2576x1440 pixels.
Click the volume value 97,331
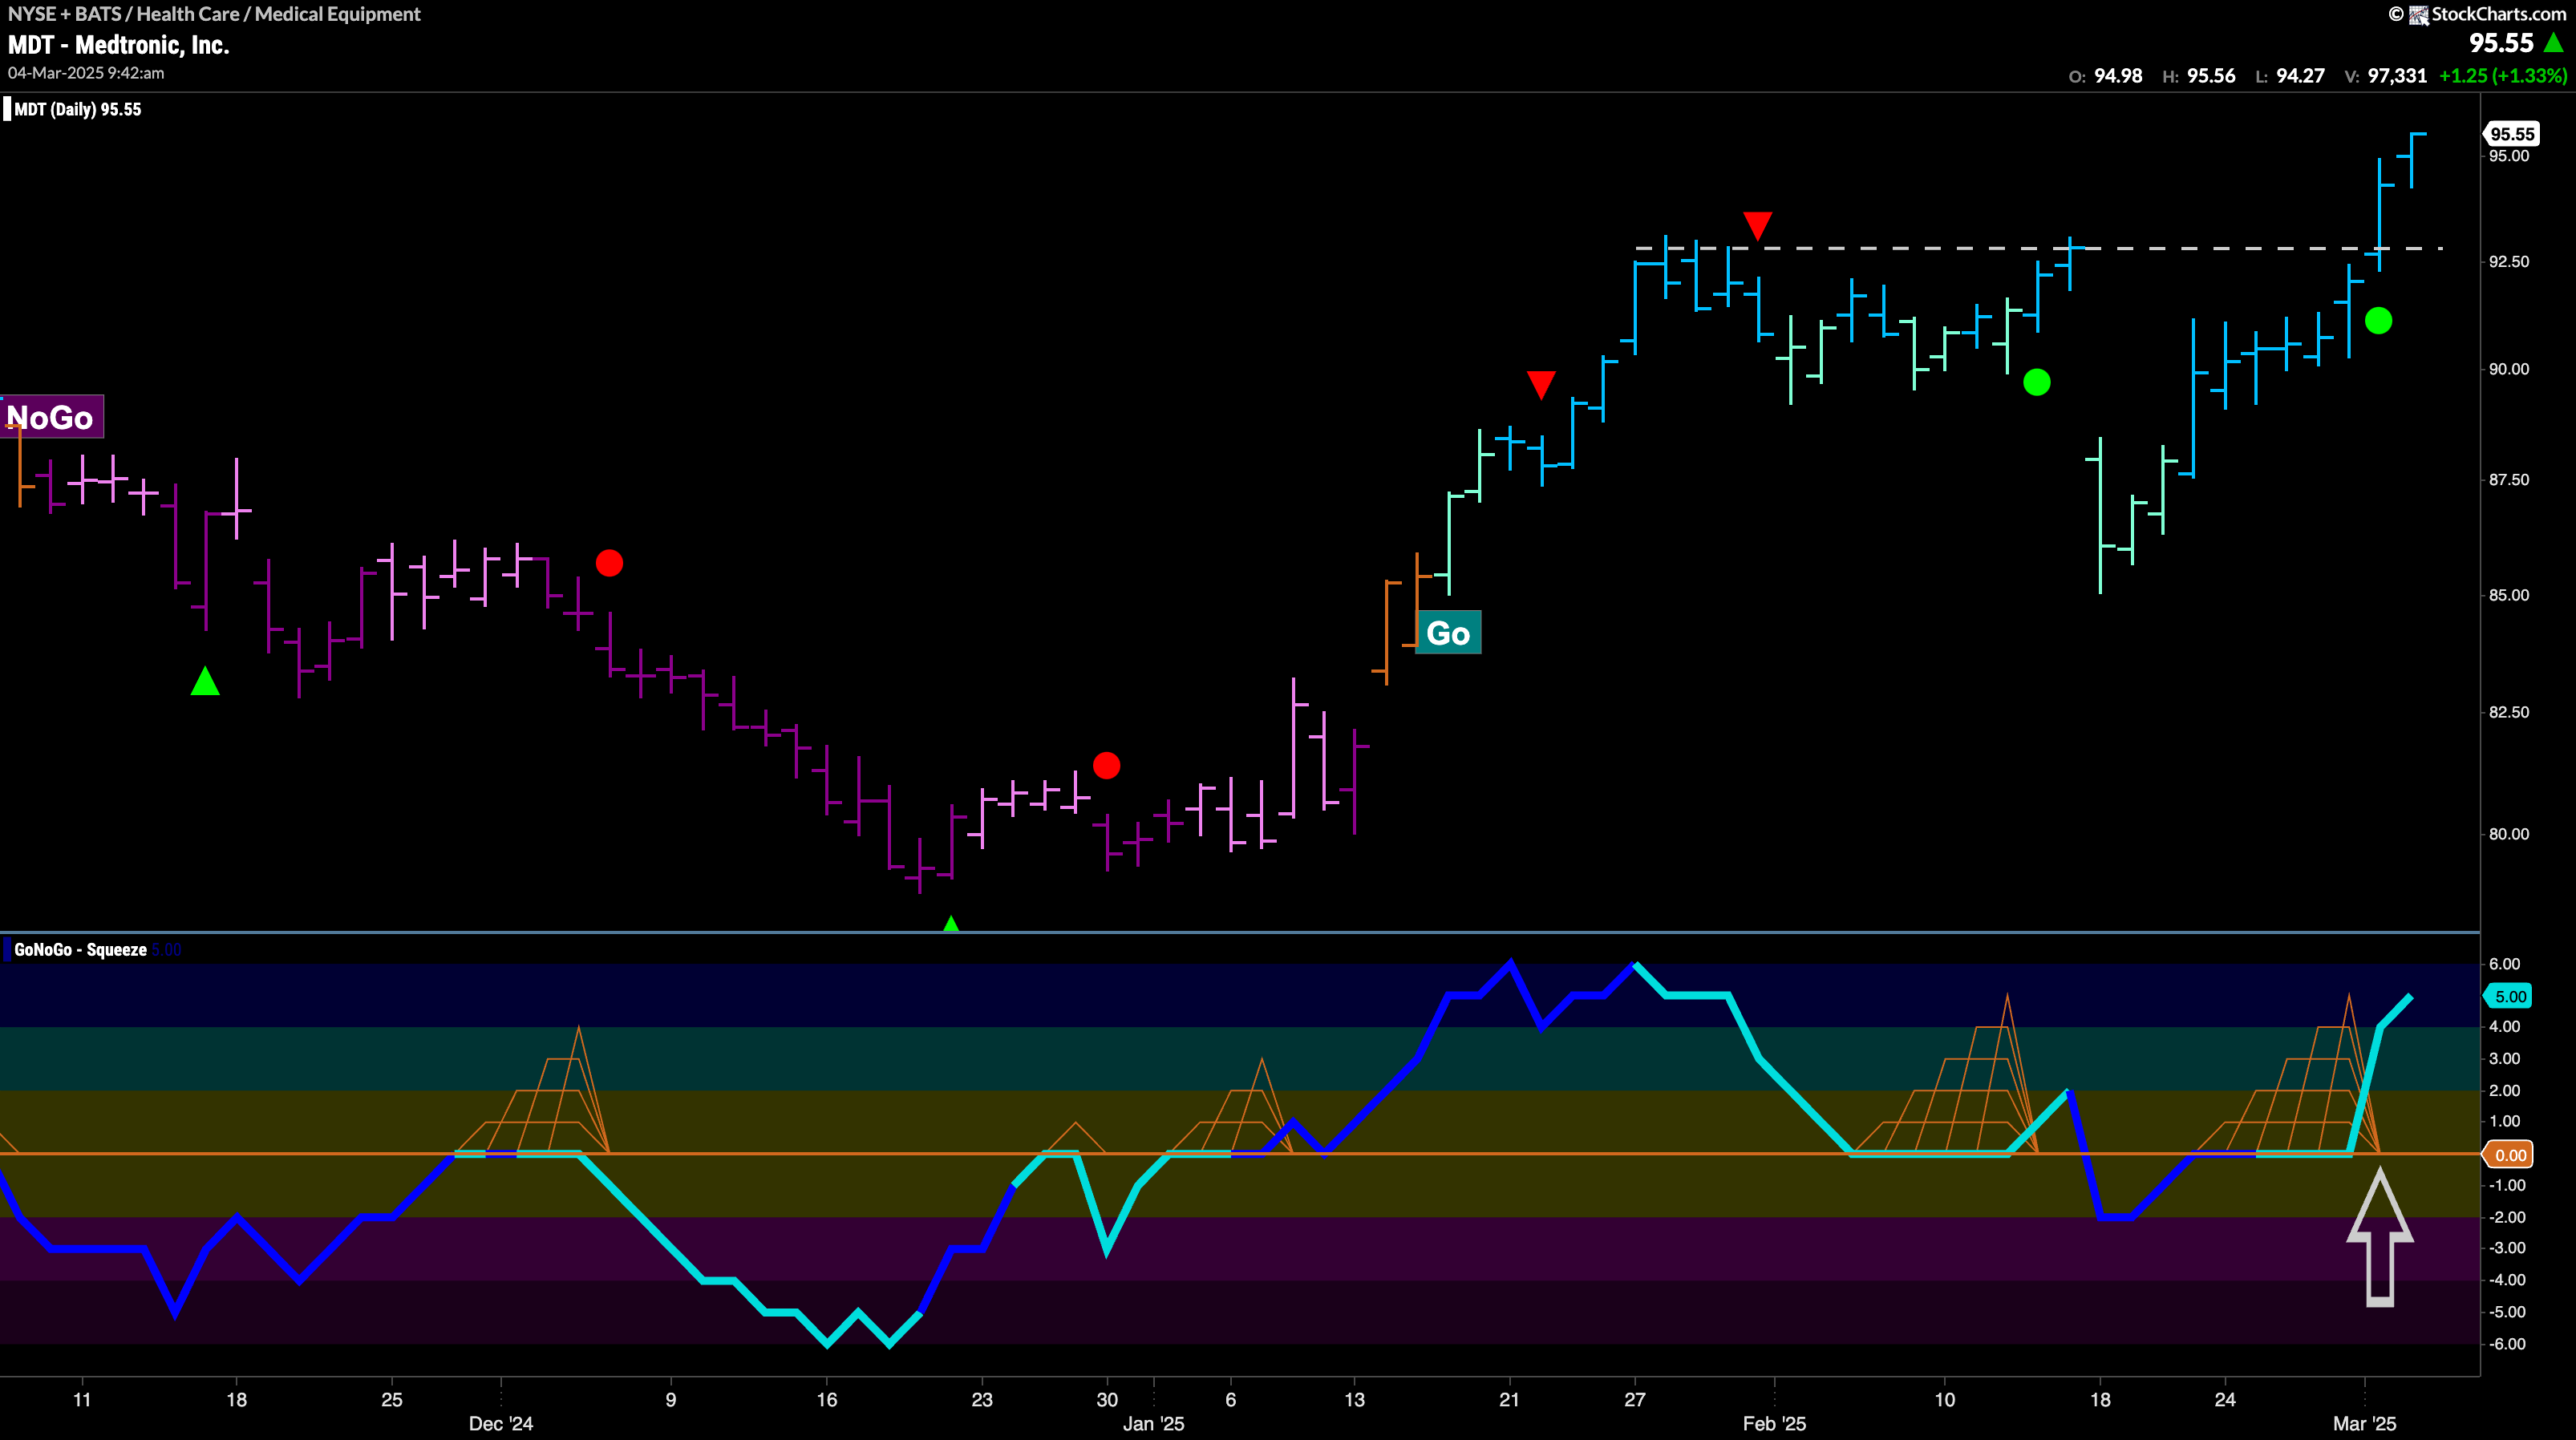[x=2397, y=76]
